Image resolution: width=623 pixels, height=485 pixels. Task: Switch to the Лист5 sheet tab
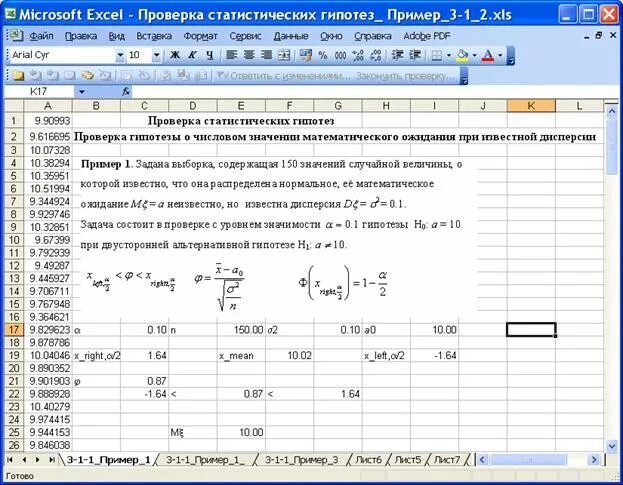point(407,460)
